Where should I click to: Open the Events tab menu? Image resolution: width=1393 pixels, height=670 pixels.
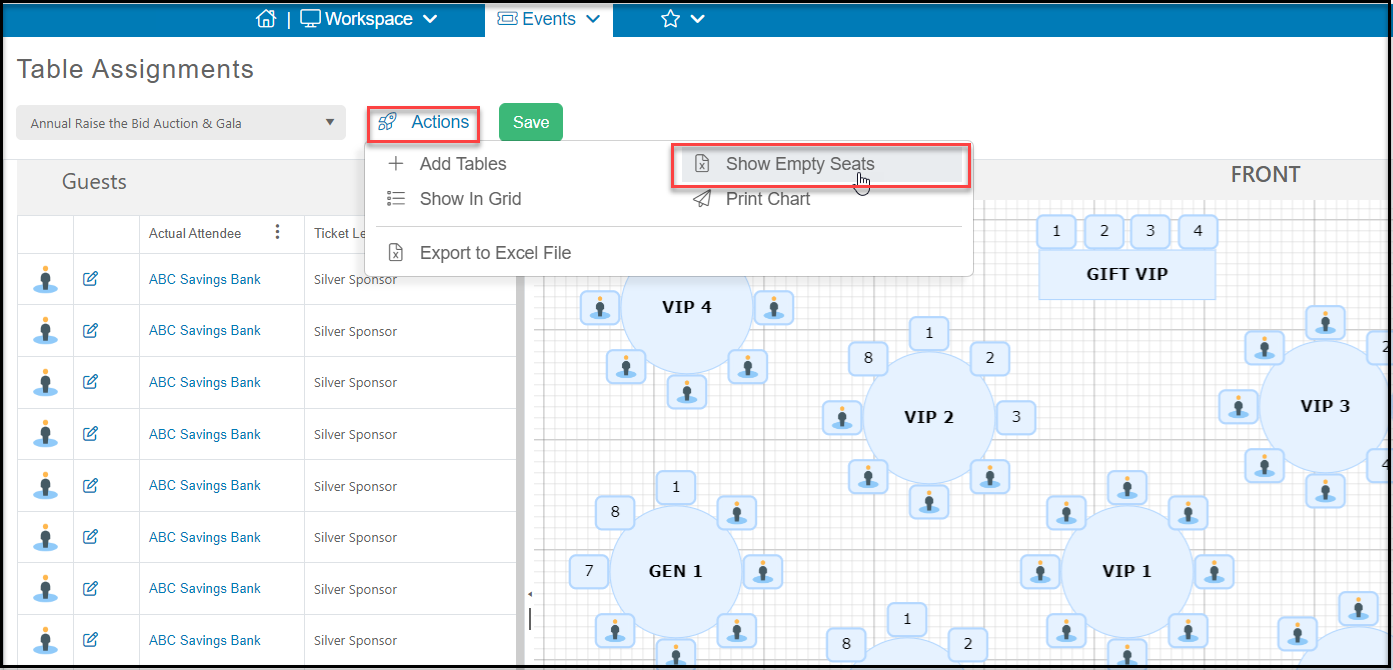coord(549,19)
